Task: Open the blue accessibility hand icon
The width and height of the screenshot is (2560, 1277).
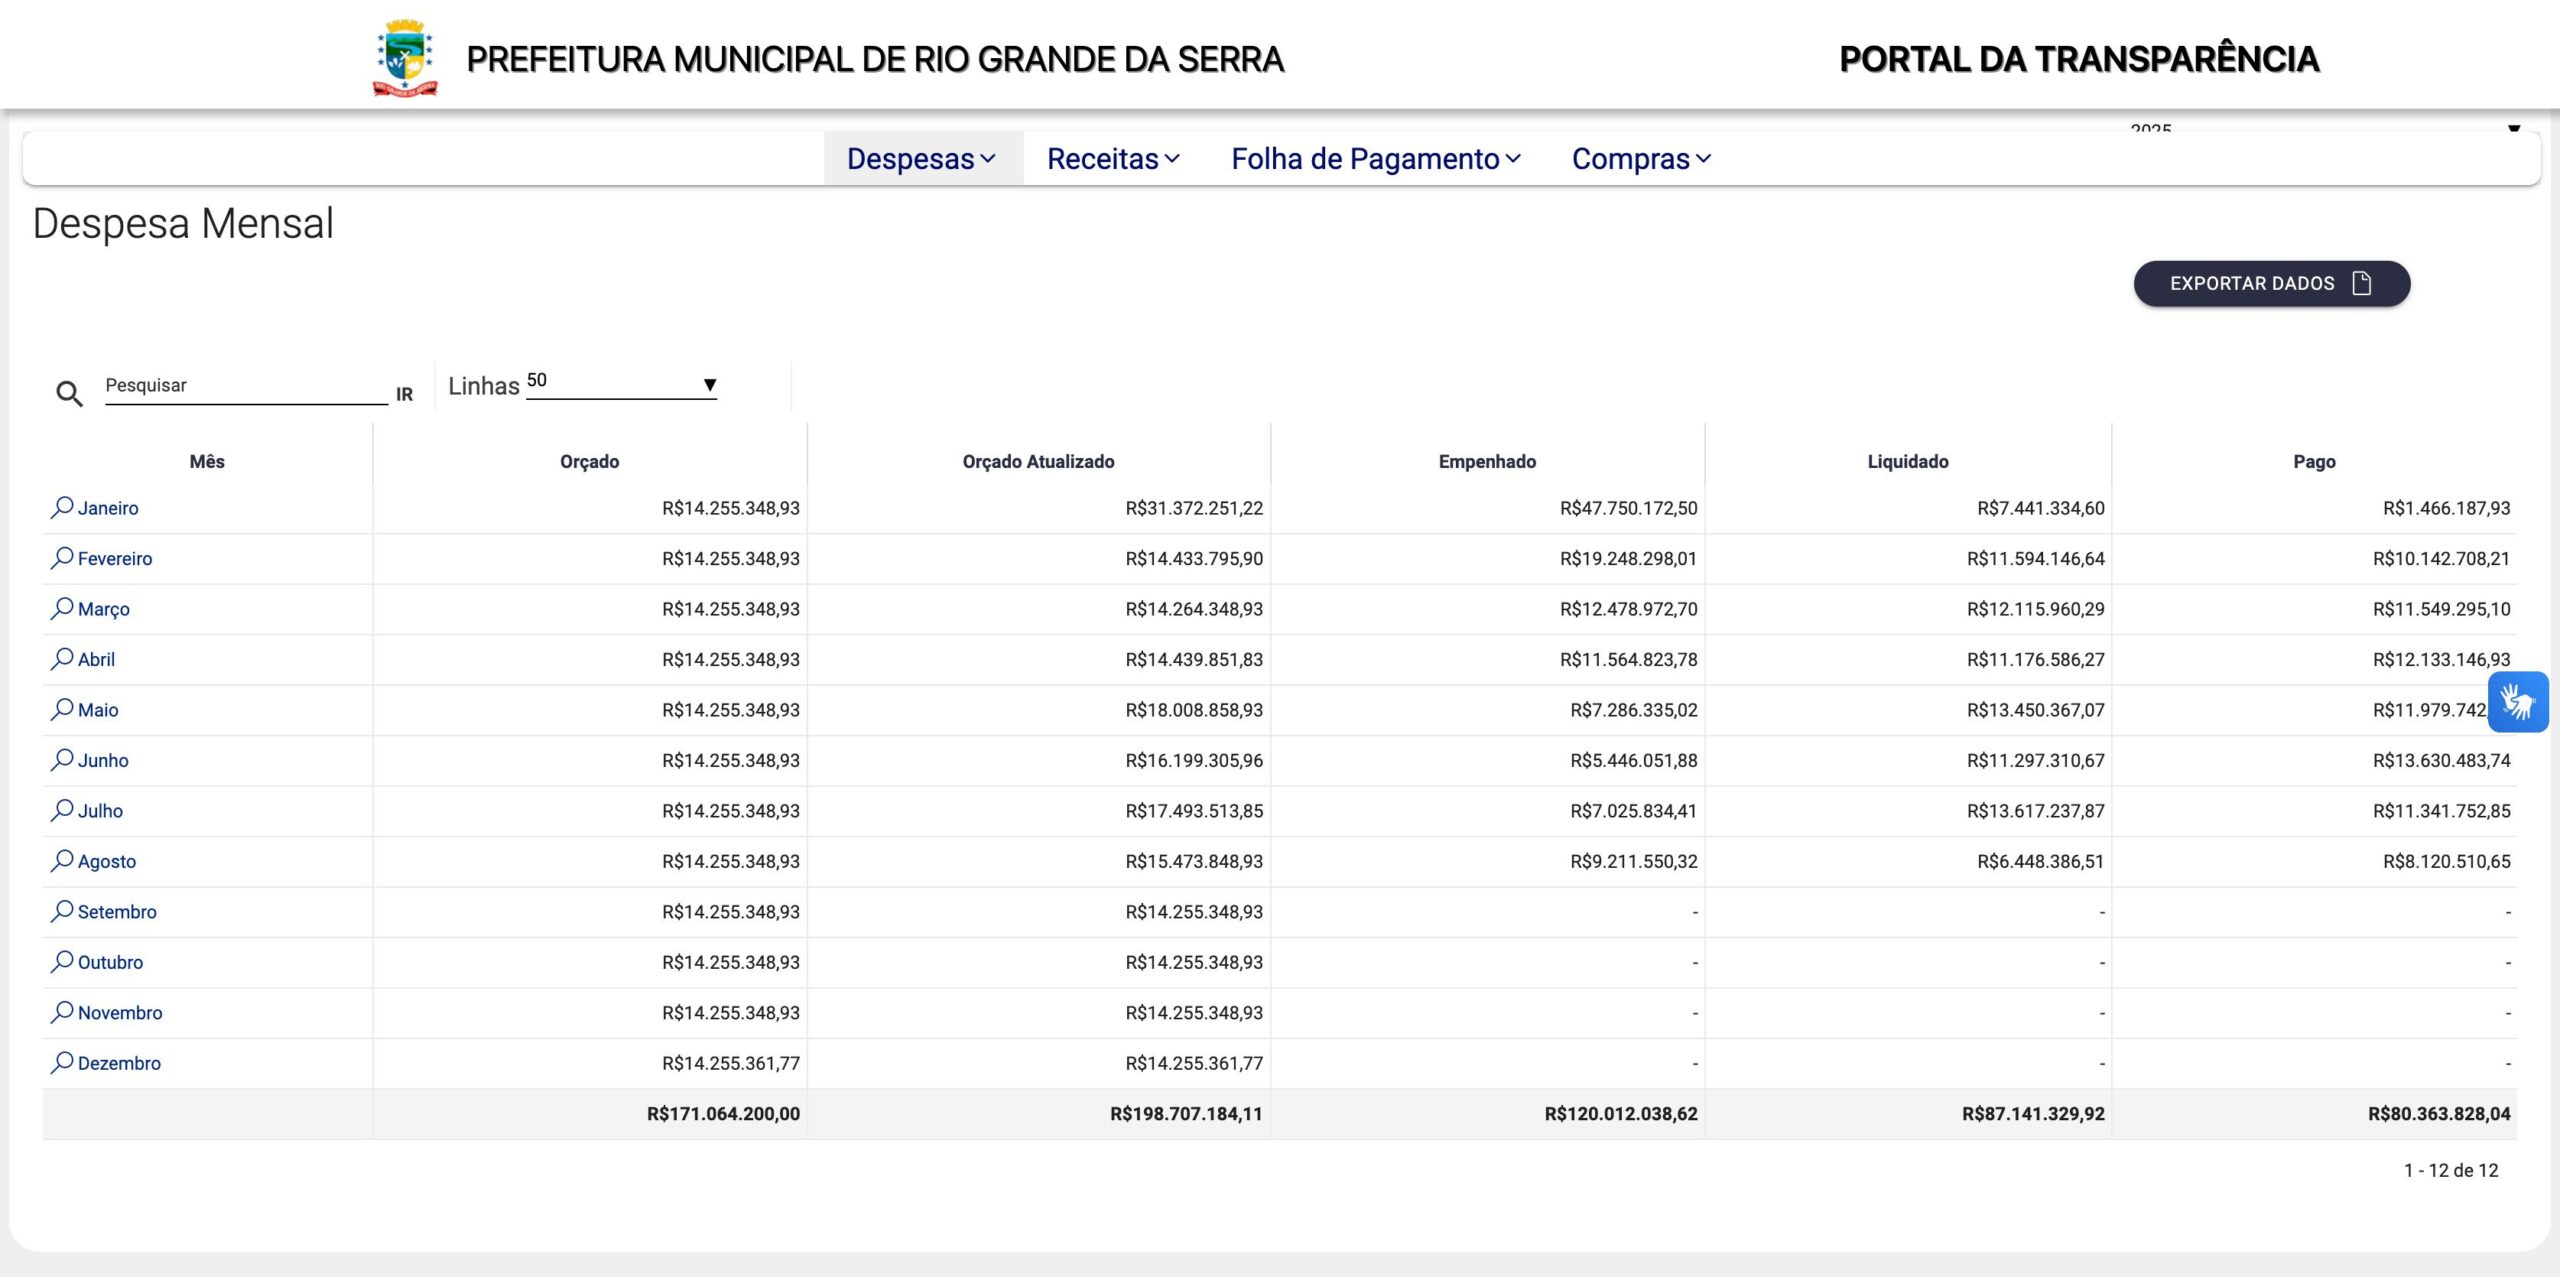Action: pyautogui.click(x=2519, y=702)
